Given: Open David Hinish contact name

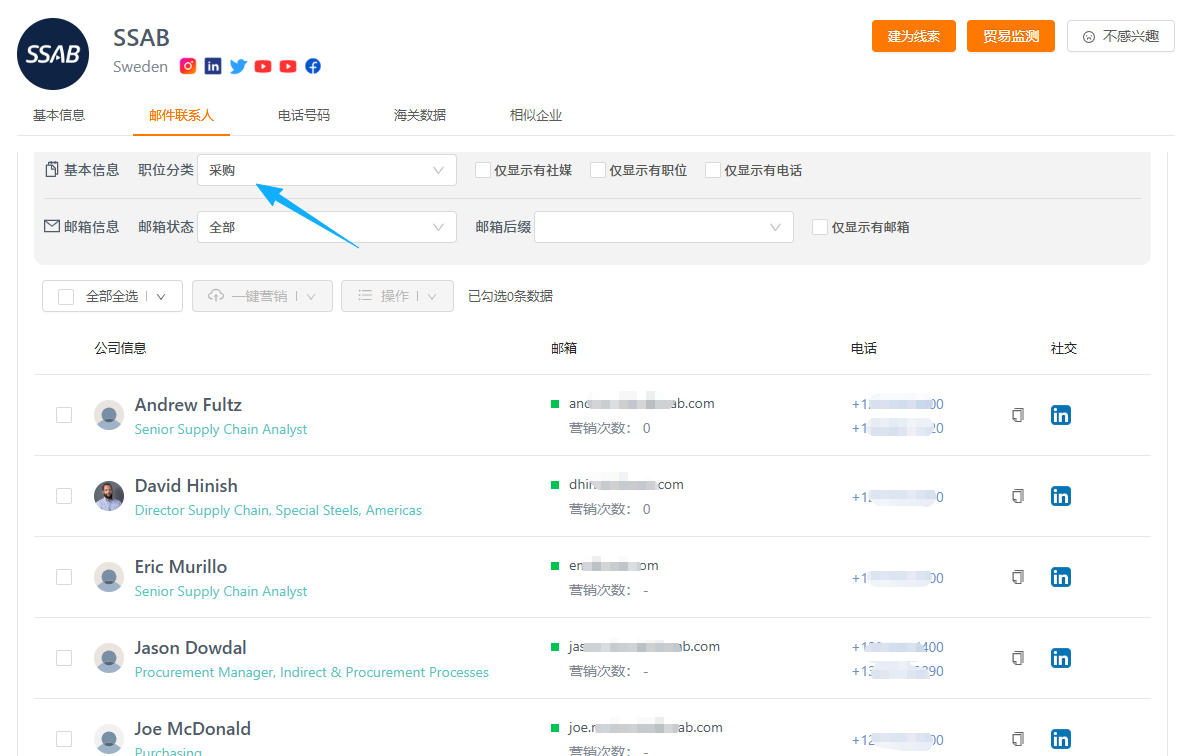Looking at the screenshot, I should 186,486.
